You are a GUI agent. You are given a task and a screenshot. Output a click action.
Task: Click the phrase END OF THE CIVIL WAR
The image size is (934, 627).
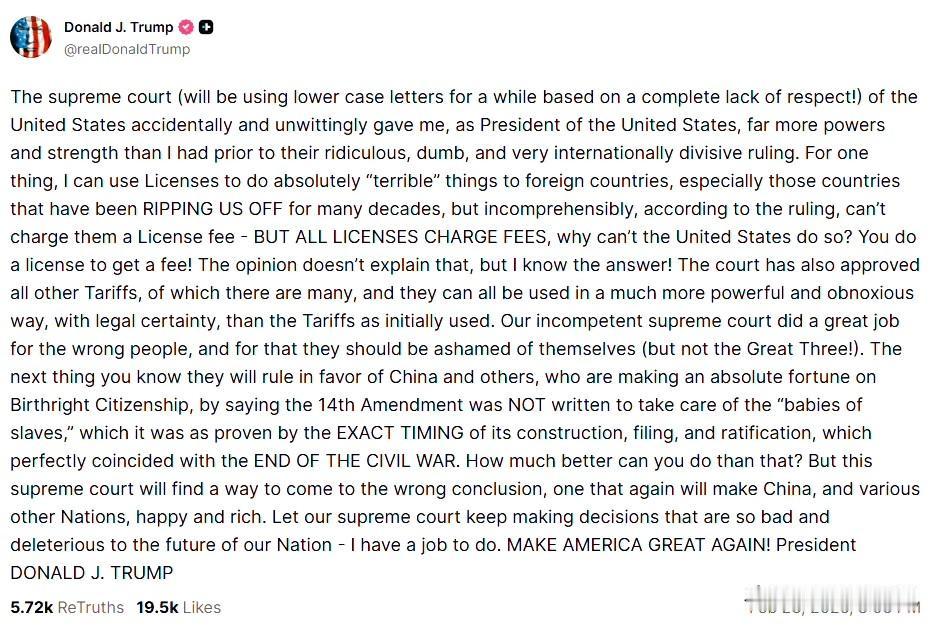pos(357,461)
